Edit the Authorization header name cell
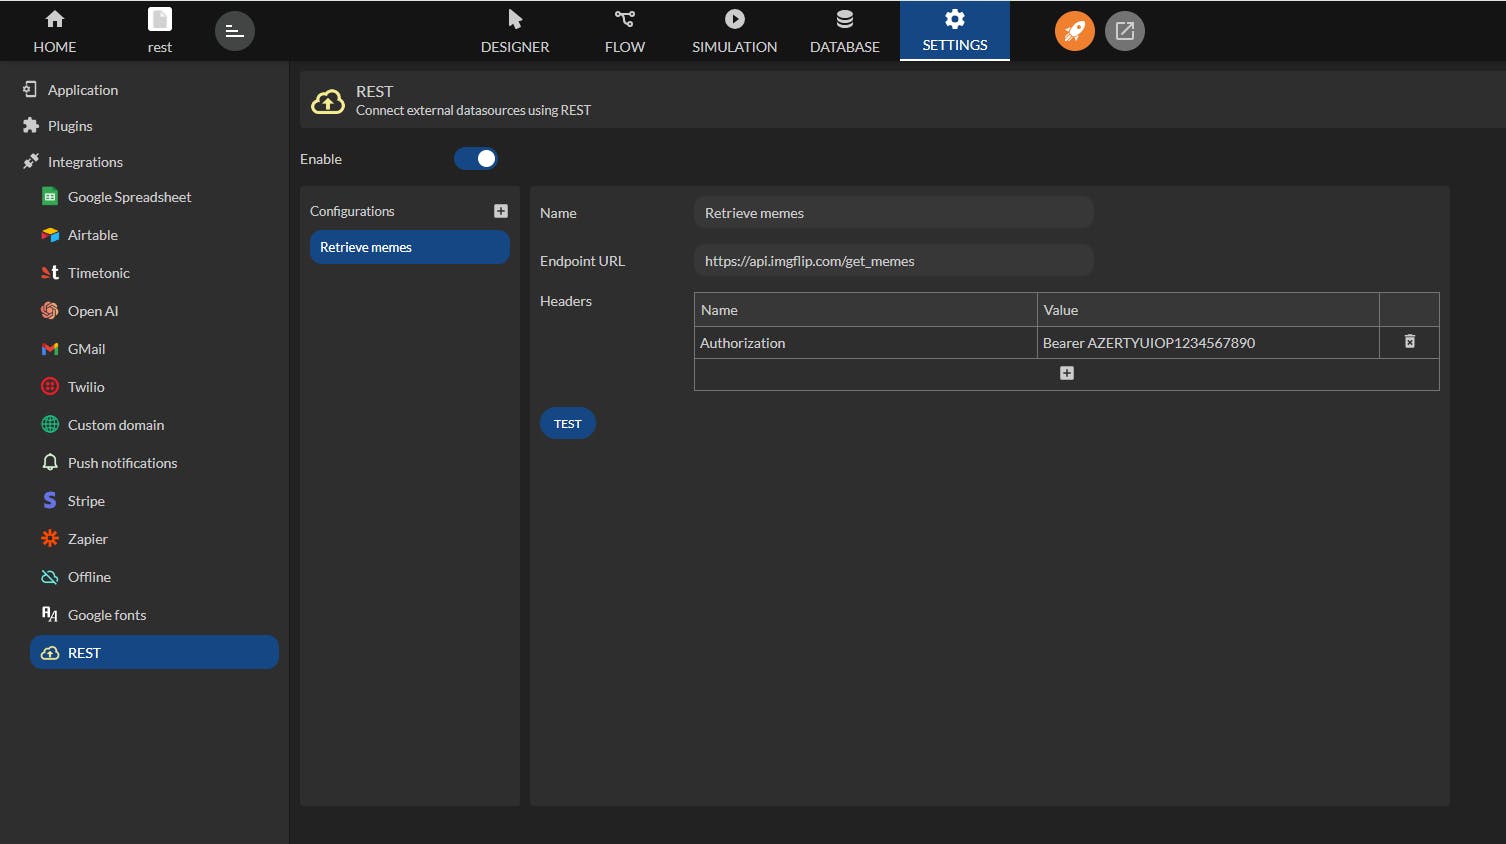Image resolution: width=1506 pixels, height=844 pixels. [866, 343]
